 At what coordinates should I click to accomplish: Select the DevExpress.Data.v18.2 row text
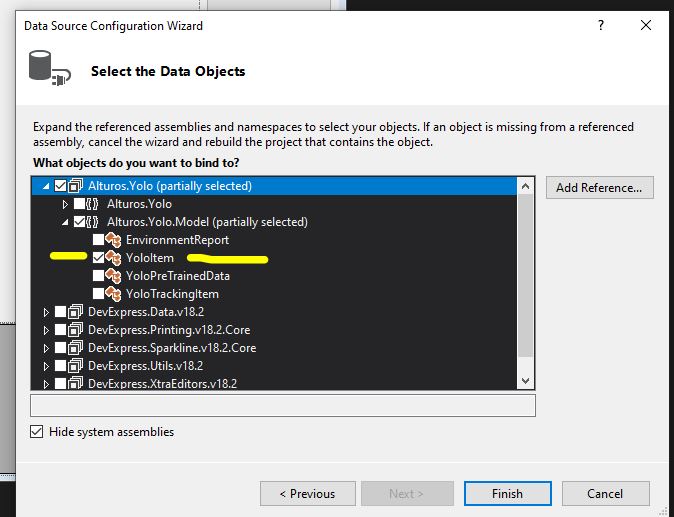click(146, 312)
